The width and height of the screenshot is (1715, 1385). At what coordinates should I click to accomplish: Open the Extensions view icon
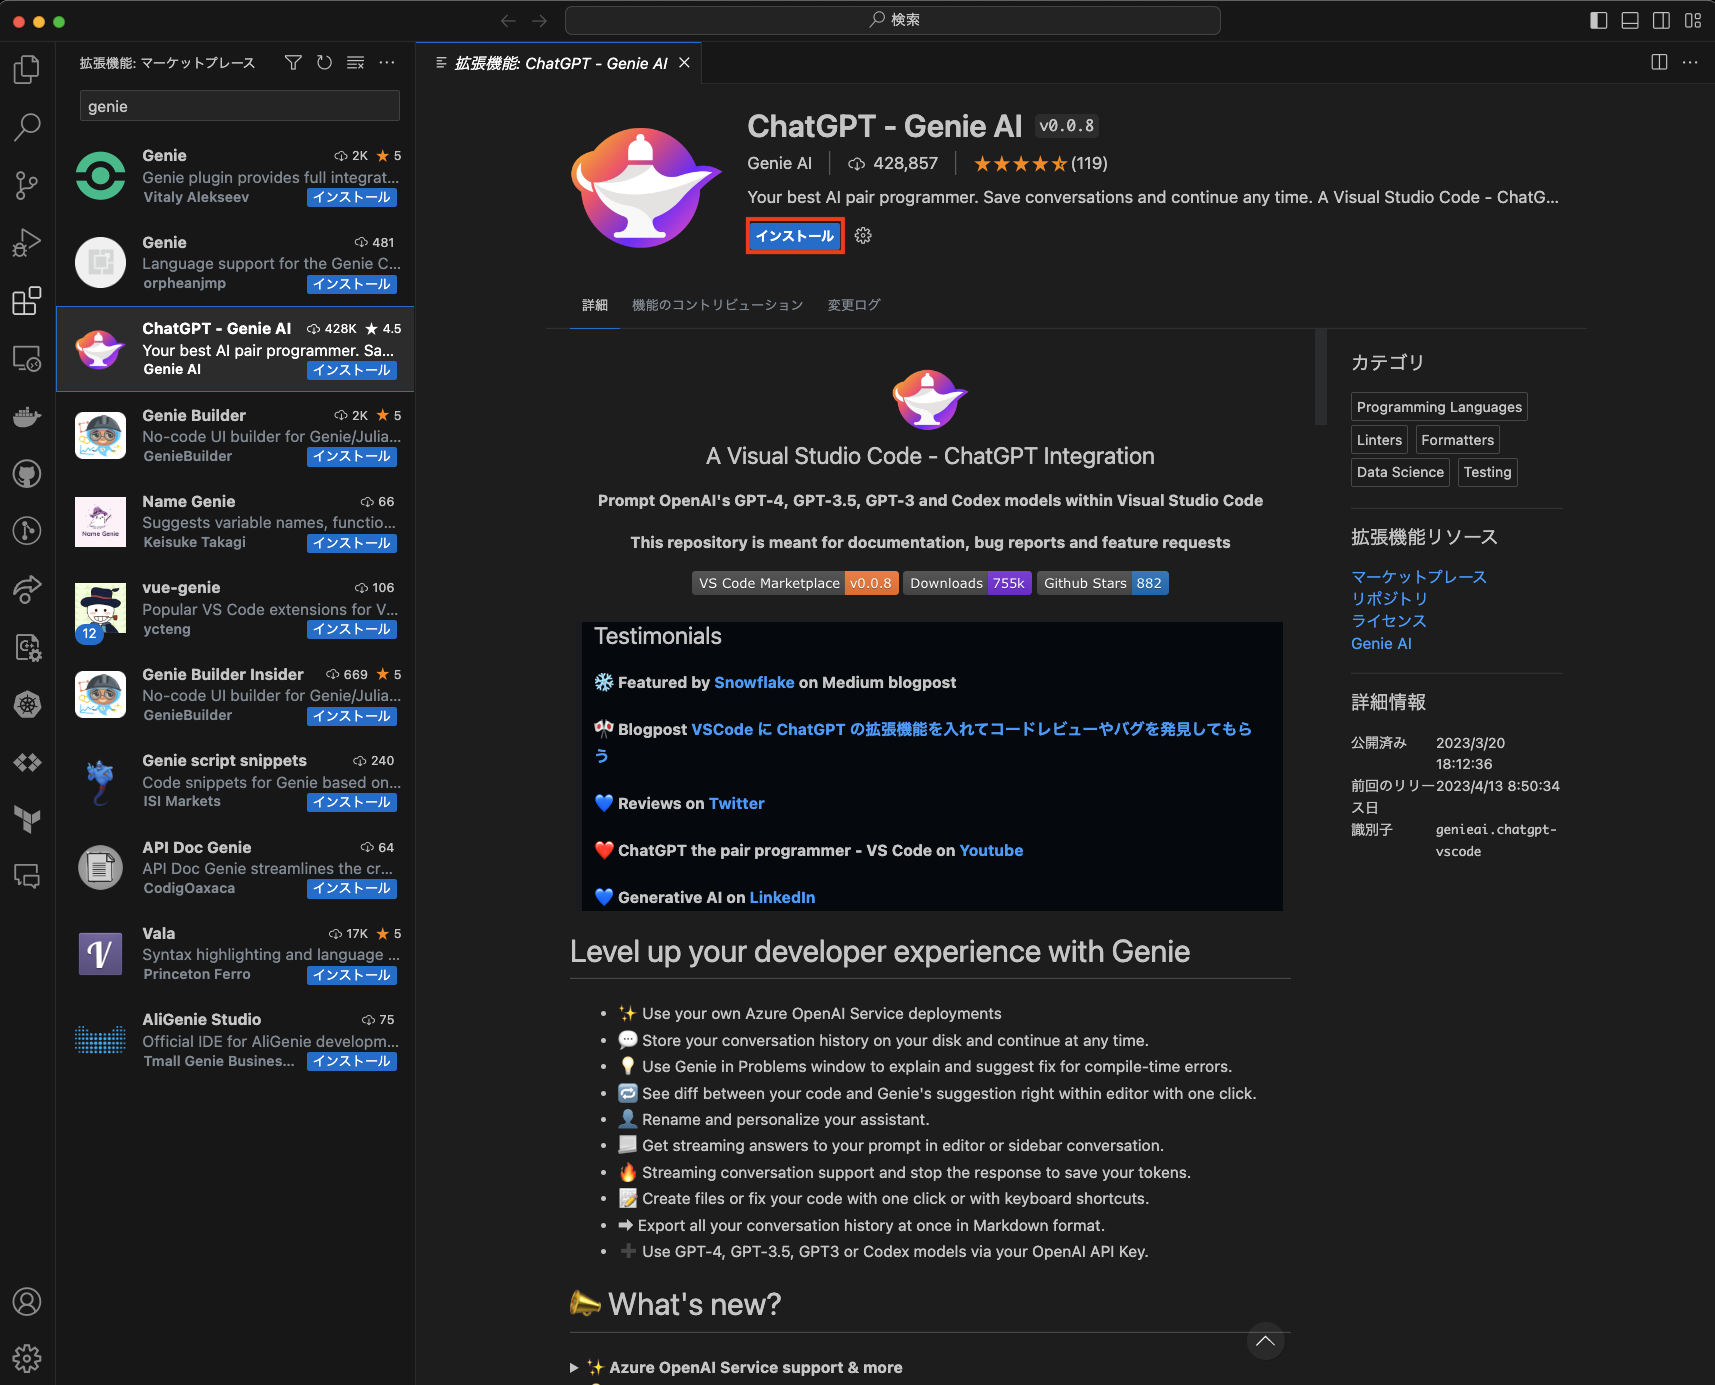[x=27, y=300]
